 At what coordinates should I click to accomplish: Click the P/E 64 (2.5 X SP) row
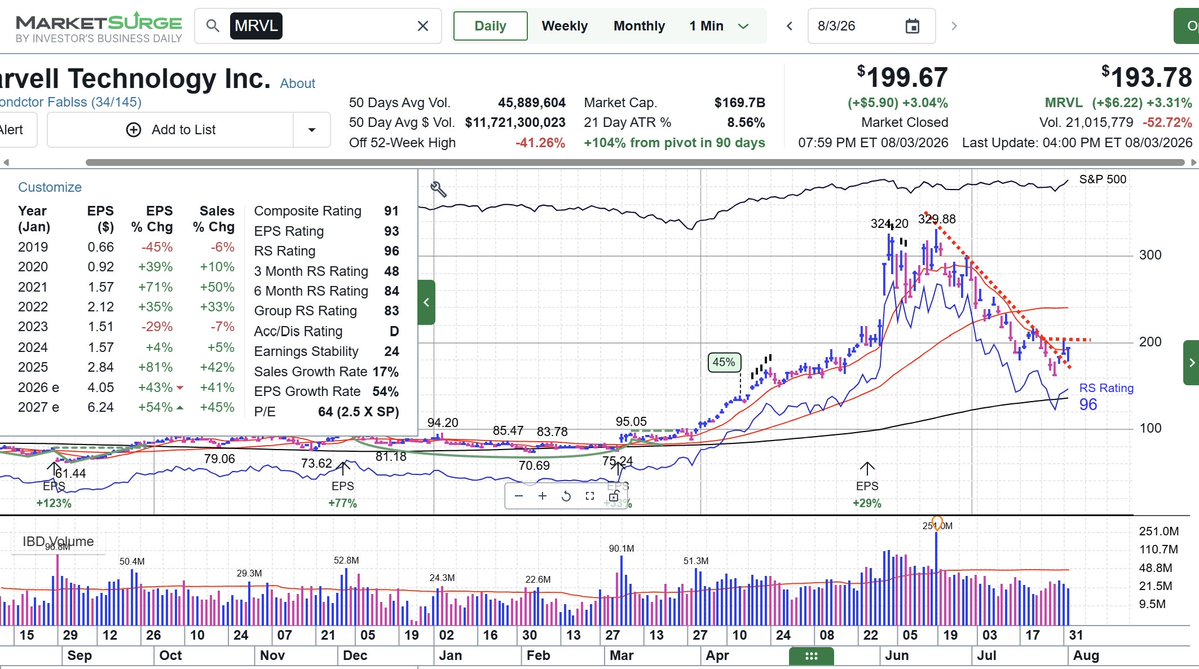(x=327, y=411)
